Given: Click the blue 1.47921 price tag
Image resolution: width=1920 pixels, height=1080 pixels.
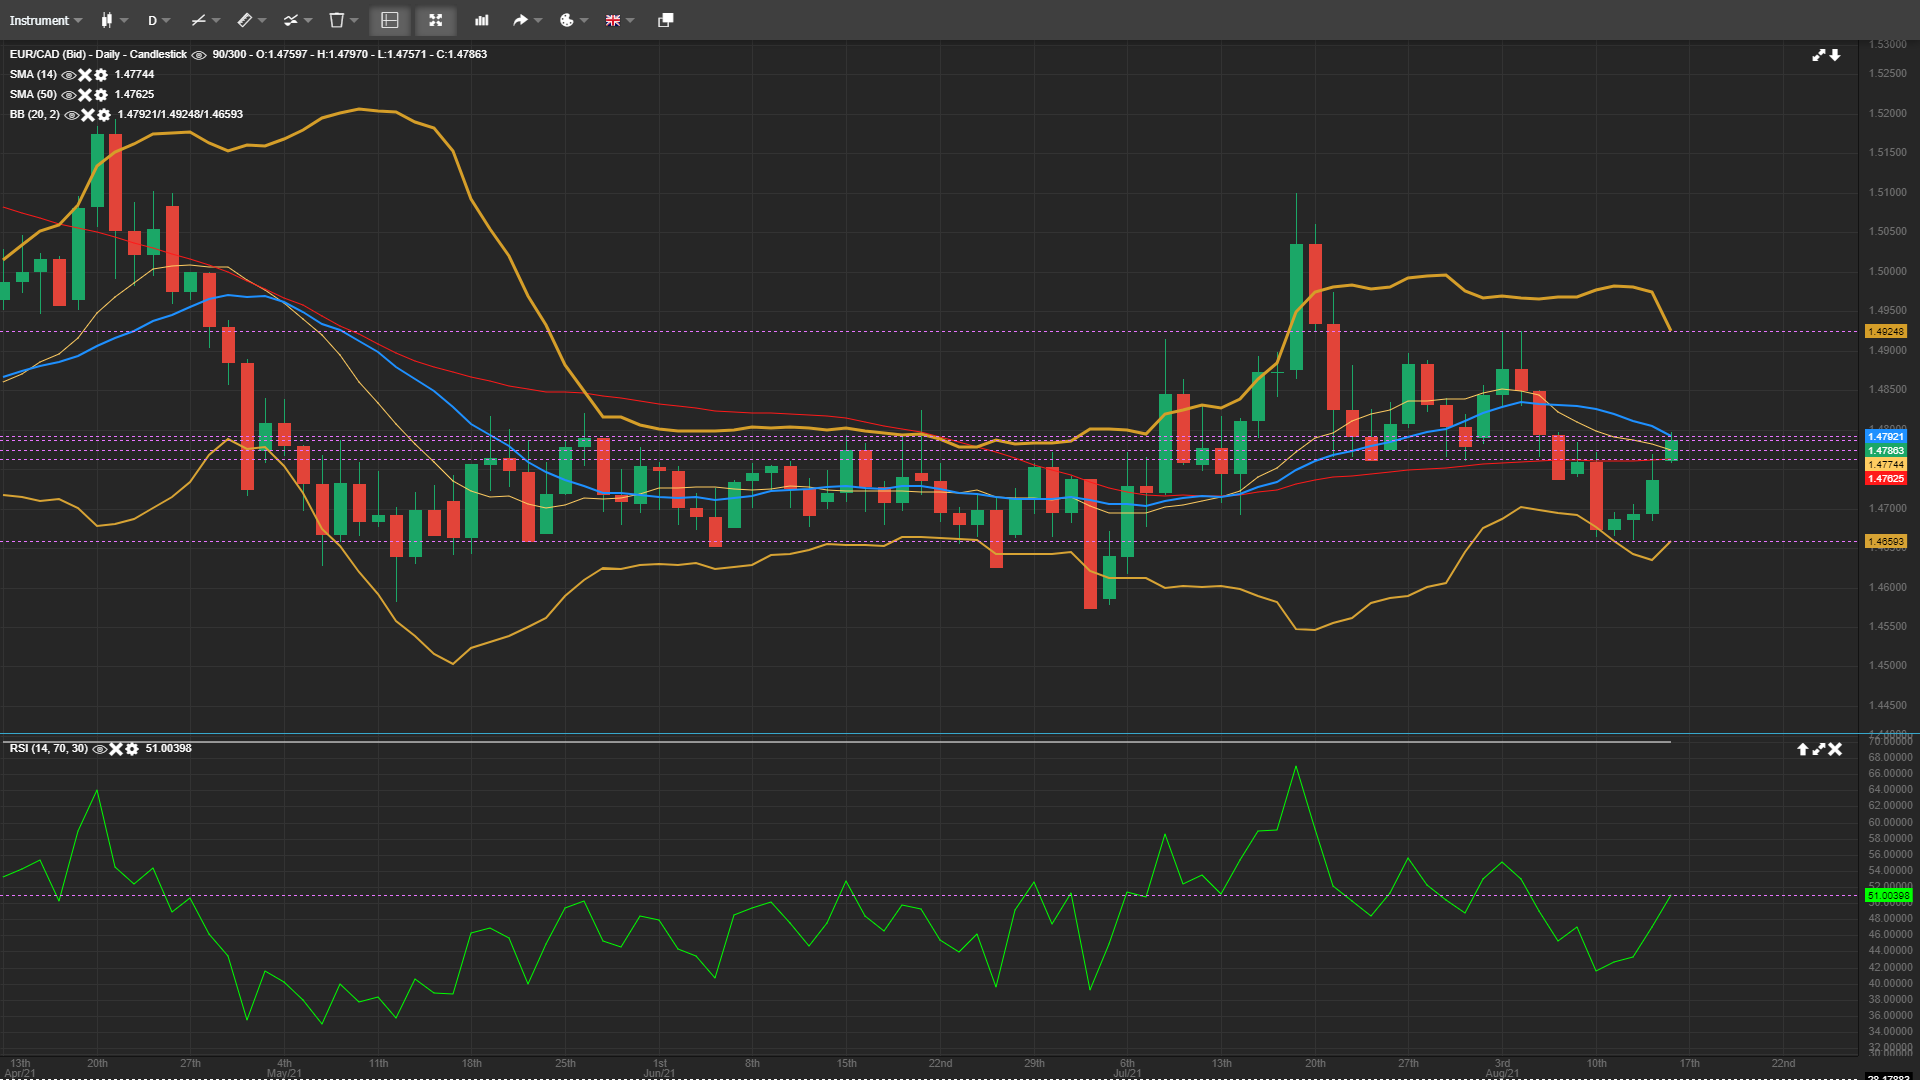Looking at the screenshot, I should click(x=1887, y=436).
